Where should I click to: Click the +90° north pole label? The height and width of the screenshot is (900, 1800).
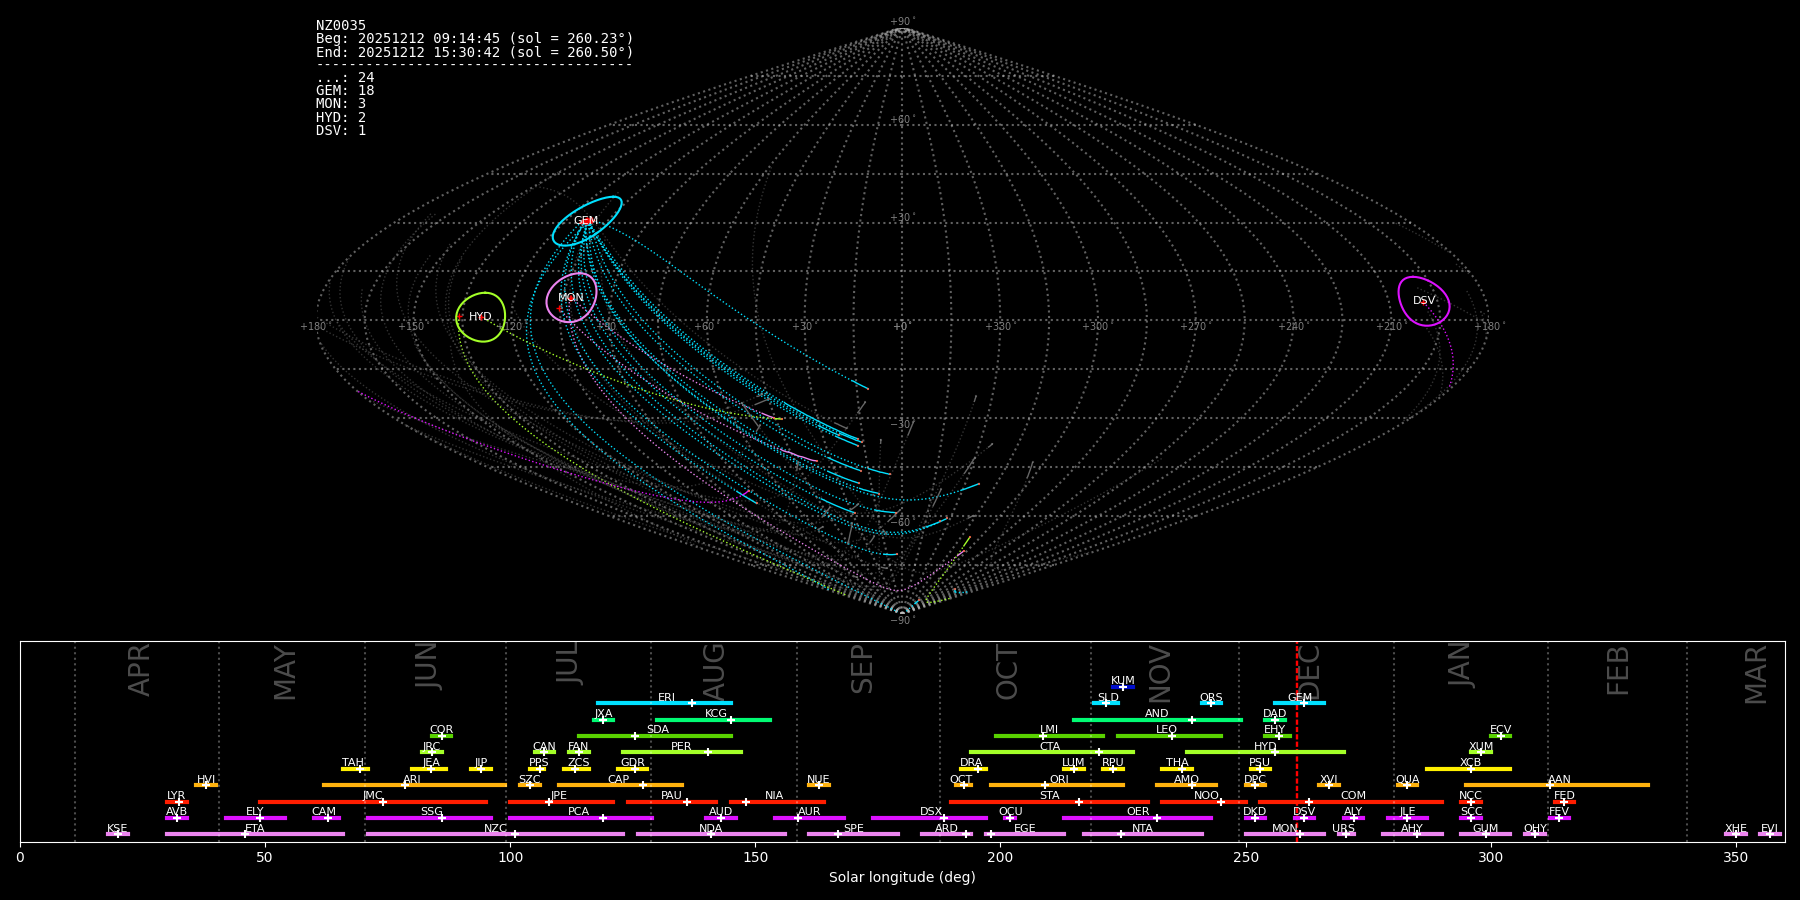coord(901,22)
